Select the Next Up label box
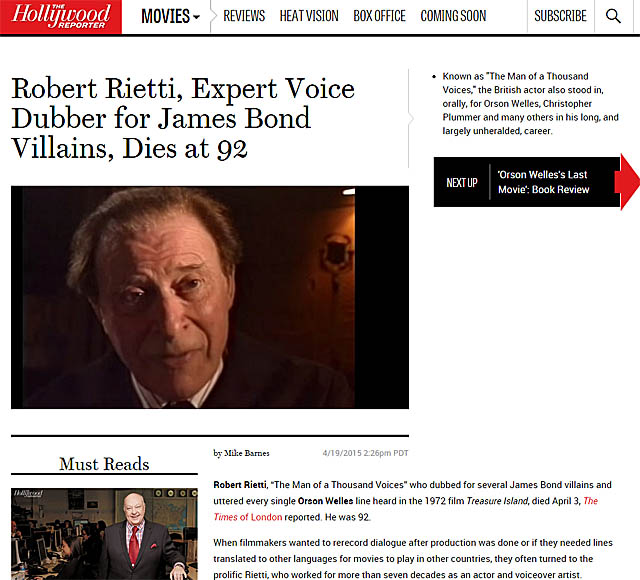640x580 pixels. (462, 182)
